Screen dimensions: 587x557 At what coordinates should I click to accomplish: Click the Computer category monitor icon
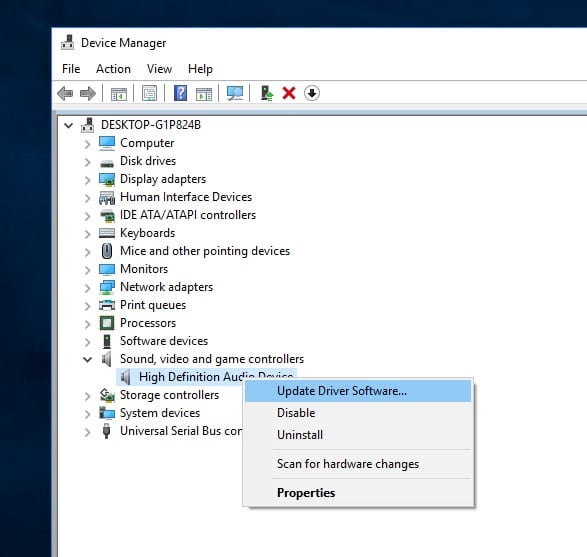pyautogui.click(x=107, y=143)
